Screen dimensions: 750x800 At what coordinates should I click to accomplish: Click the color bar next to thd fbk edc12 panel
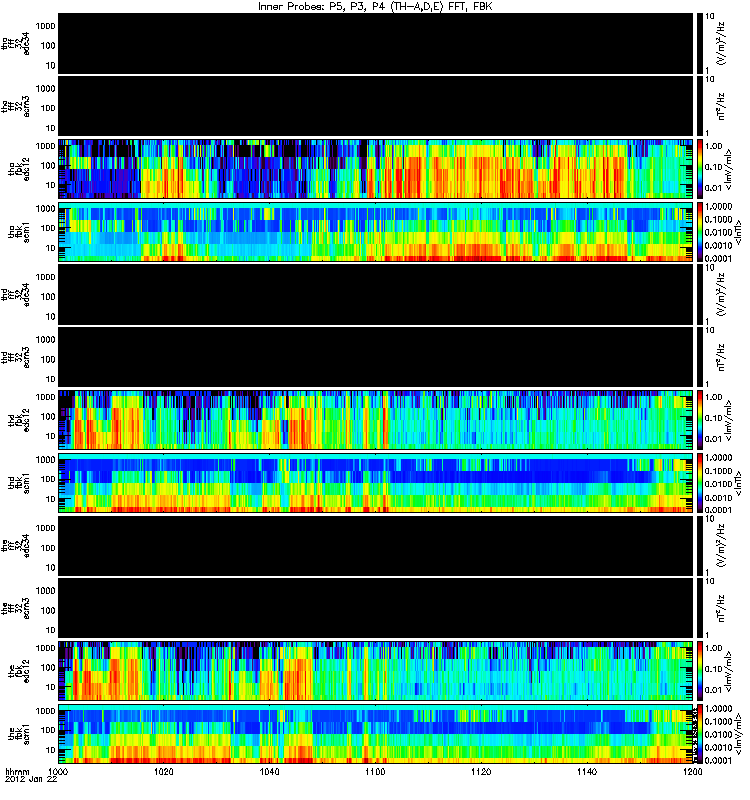pos(700,420)
